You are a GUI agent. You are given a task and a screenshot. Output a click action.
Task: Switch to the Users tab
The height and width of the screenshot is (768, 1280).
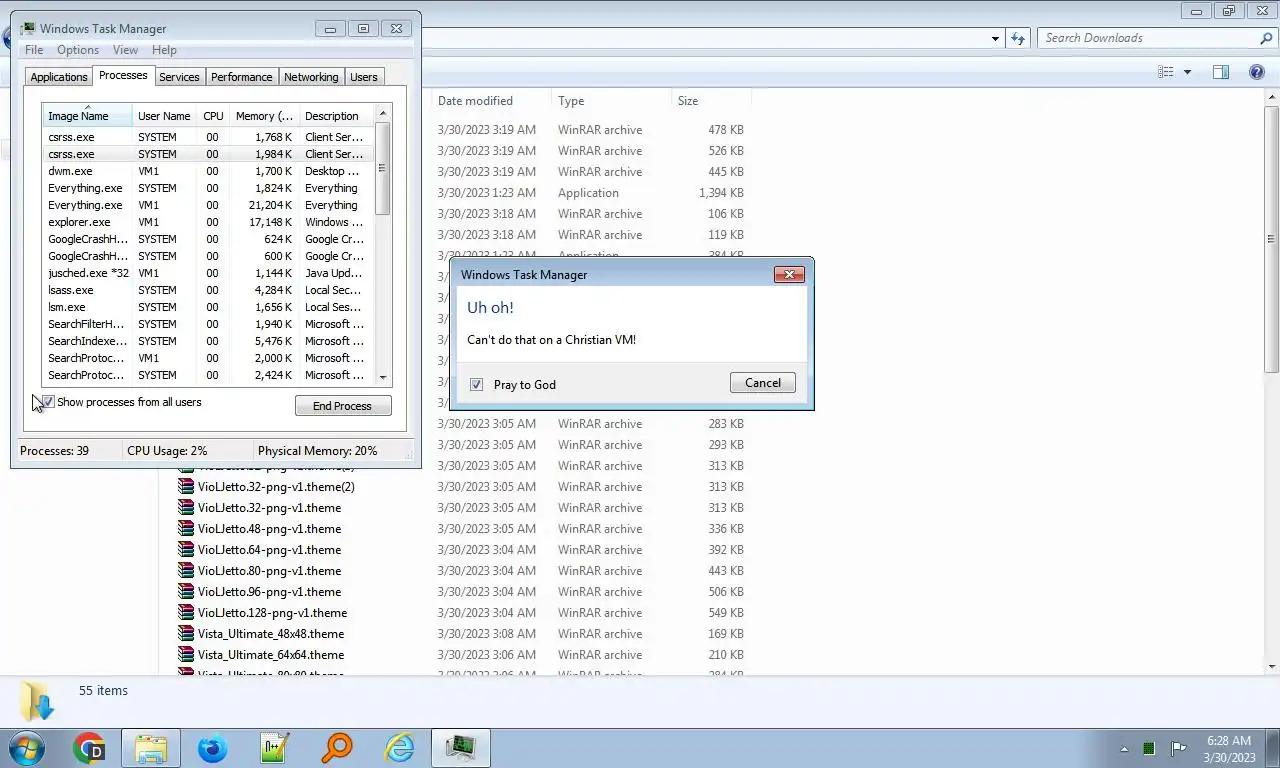(364, 77)
